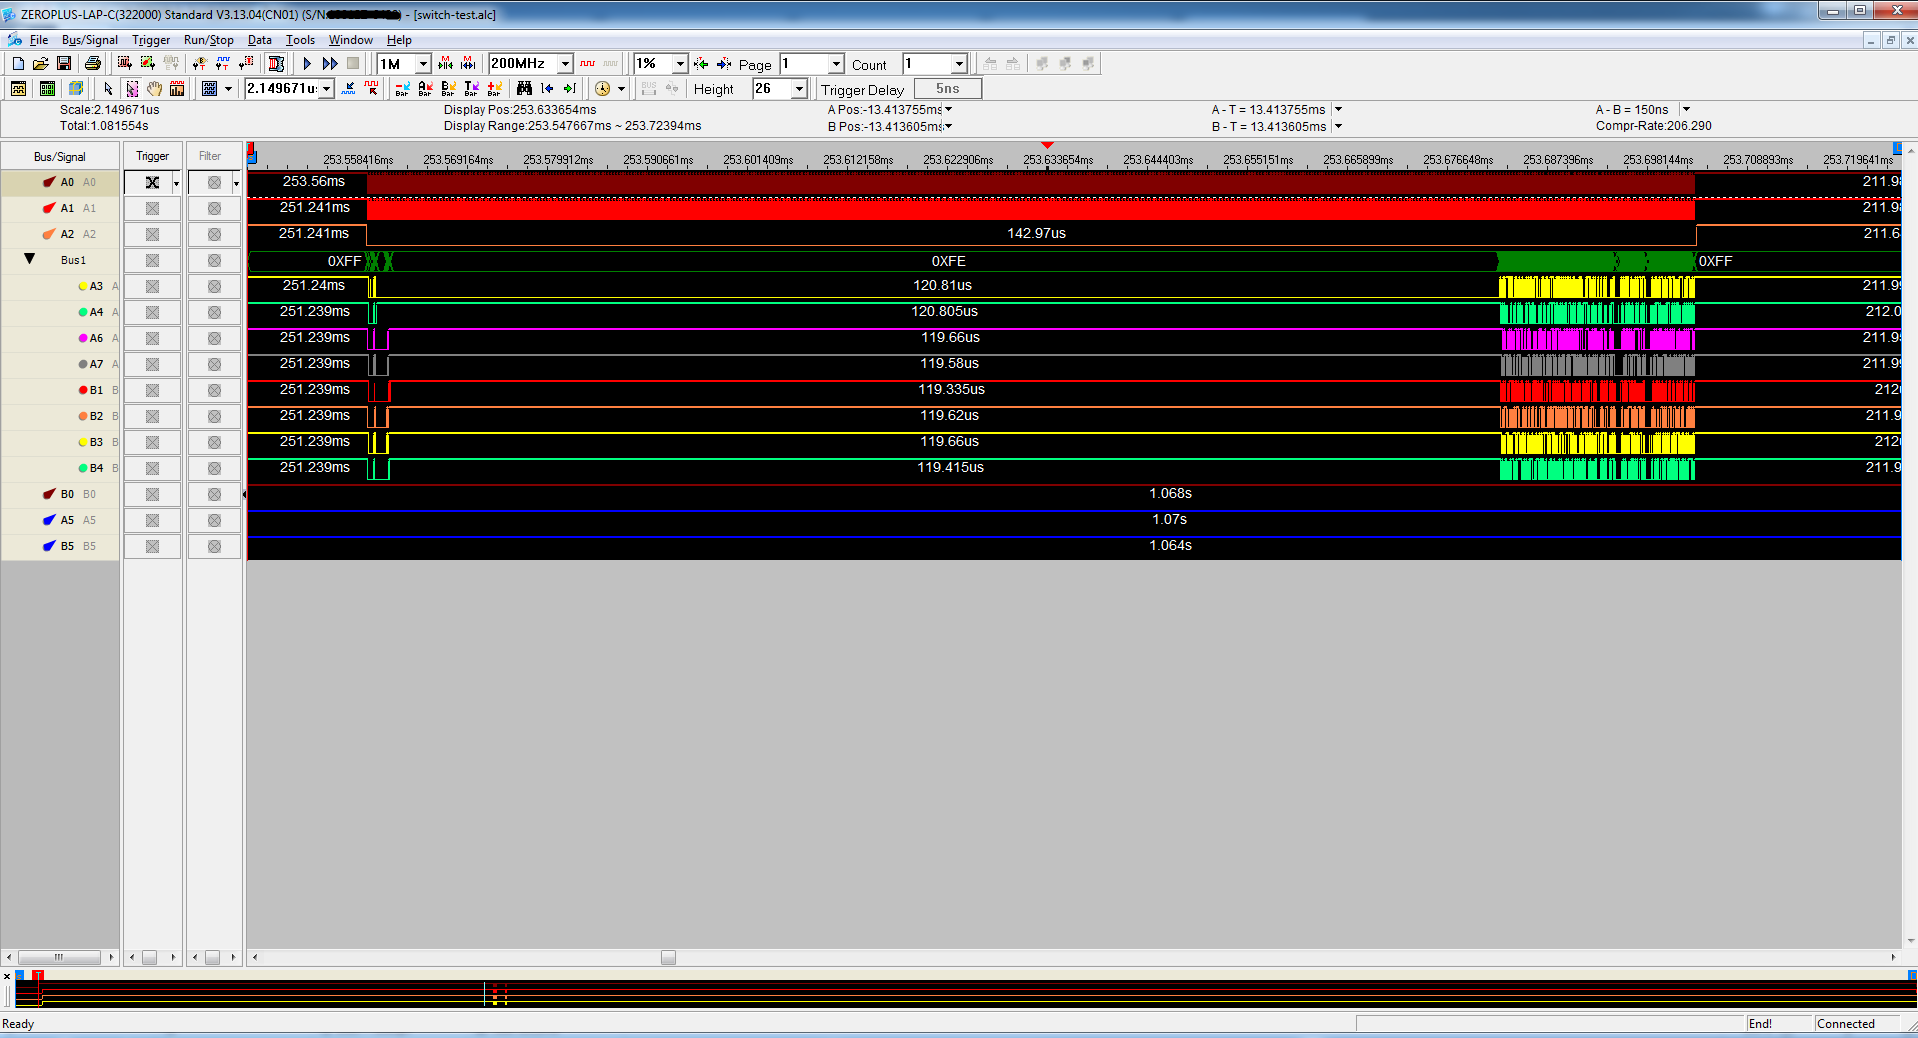Click the binoculars Find icon
Screen dimensions: 1918x1038
524,89
